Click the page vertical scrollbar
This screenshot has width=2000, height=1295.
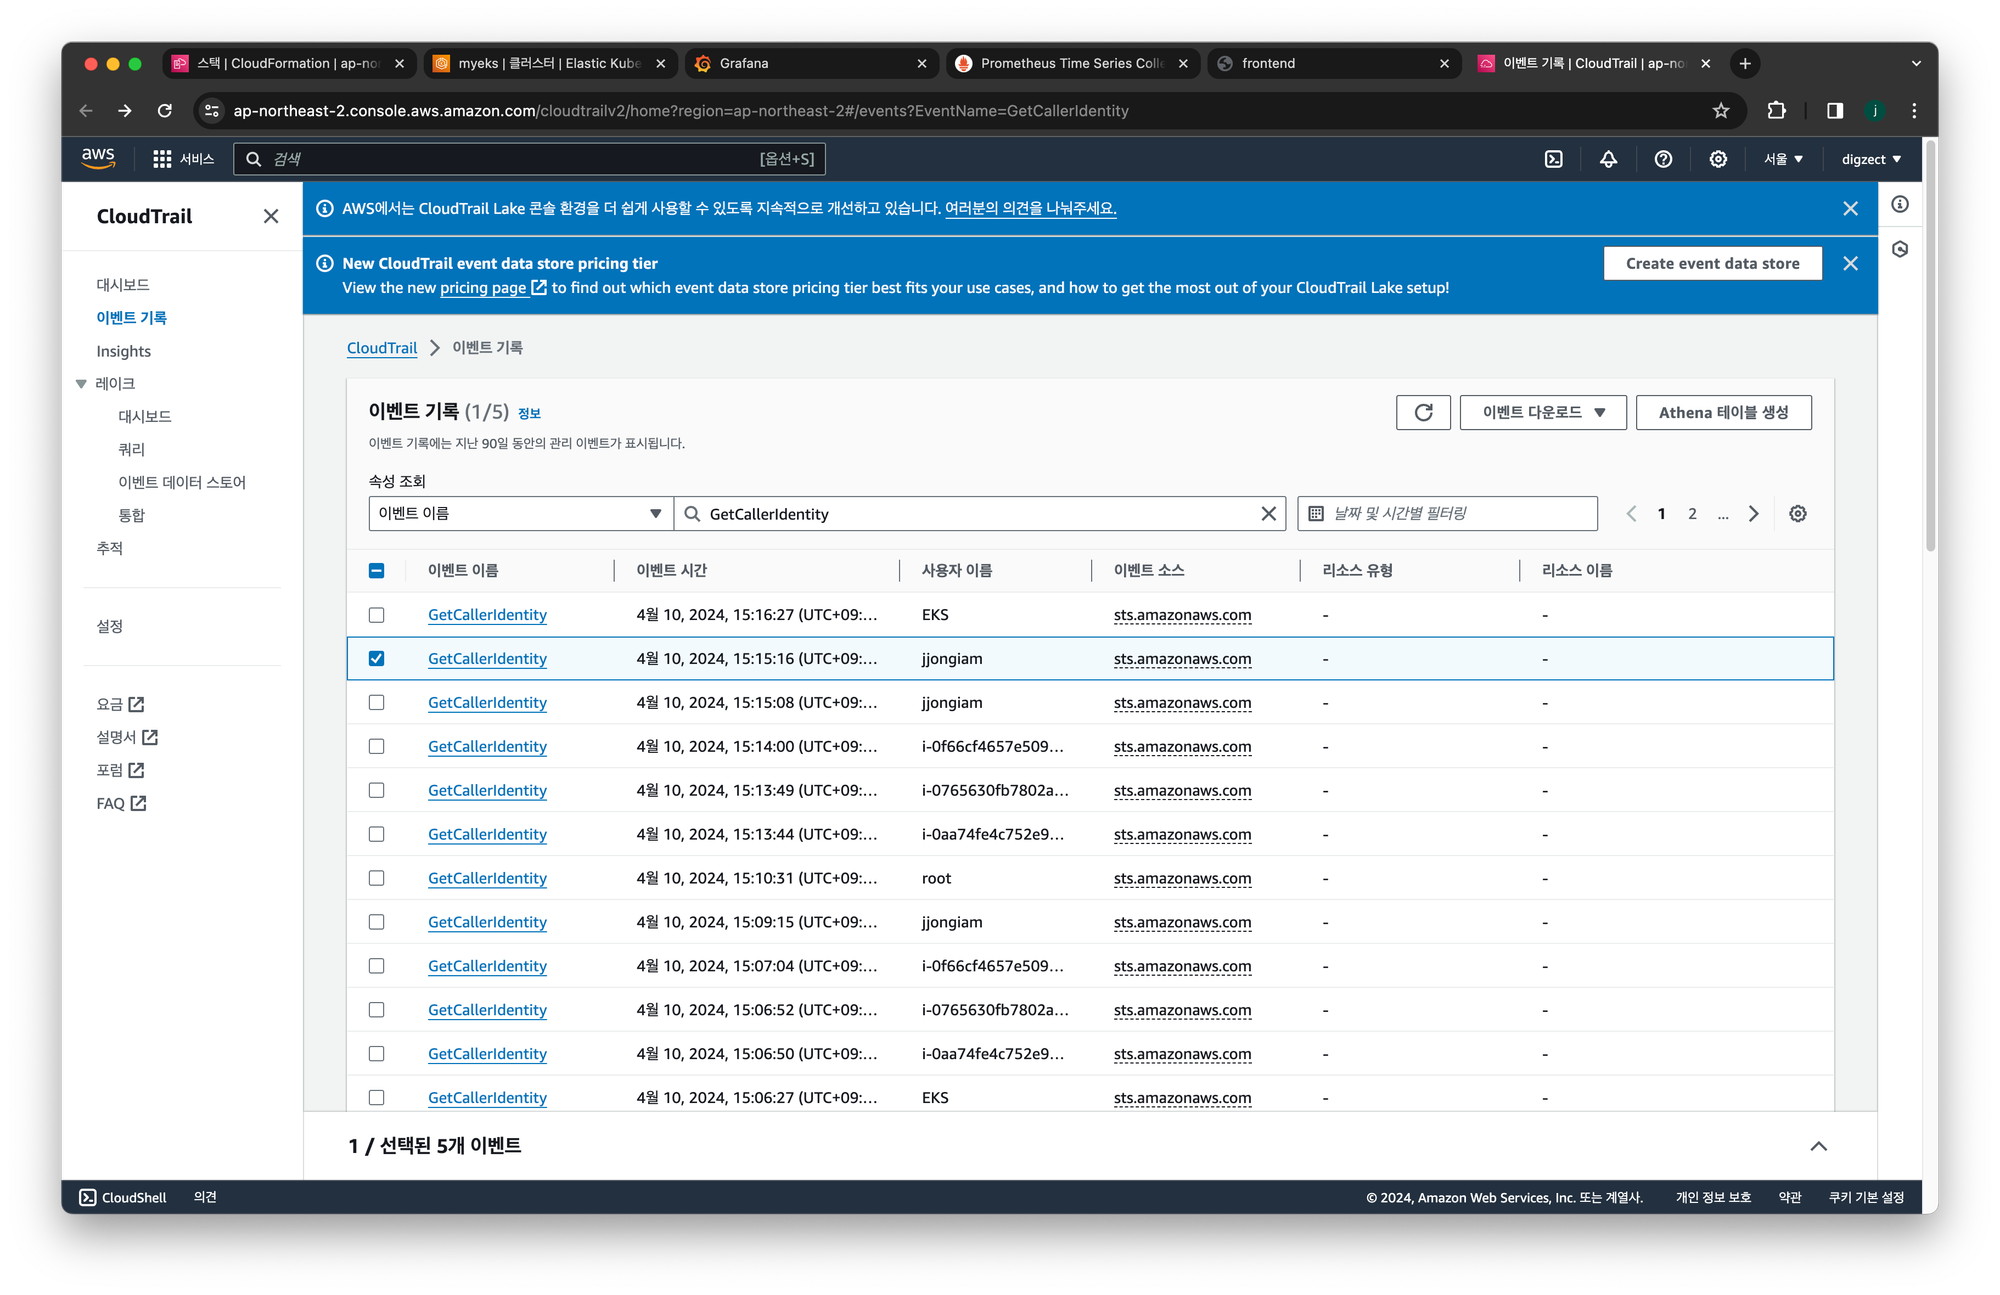click(x=1930, y=345)
